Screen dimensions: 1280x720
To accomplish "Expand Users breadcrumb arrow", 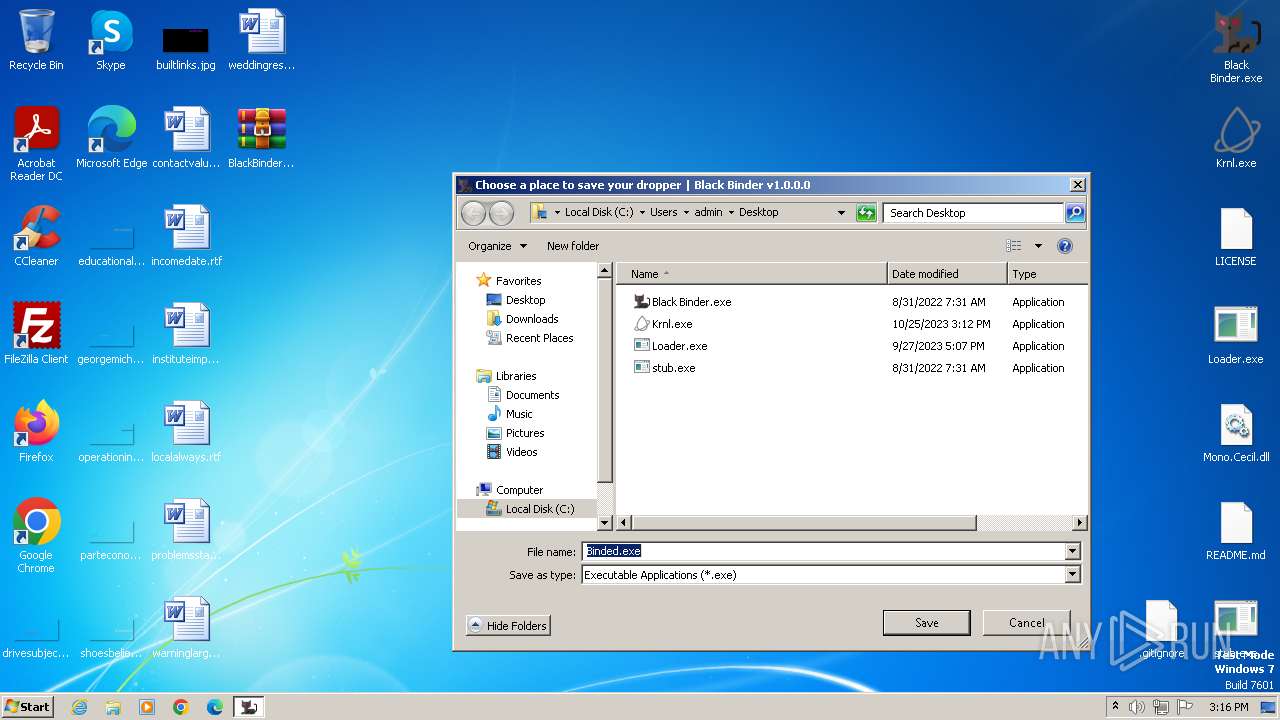I will [686, 212].
